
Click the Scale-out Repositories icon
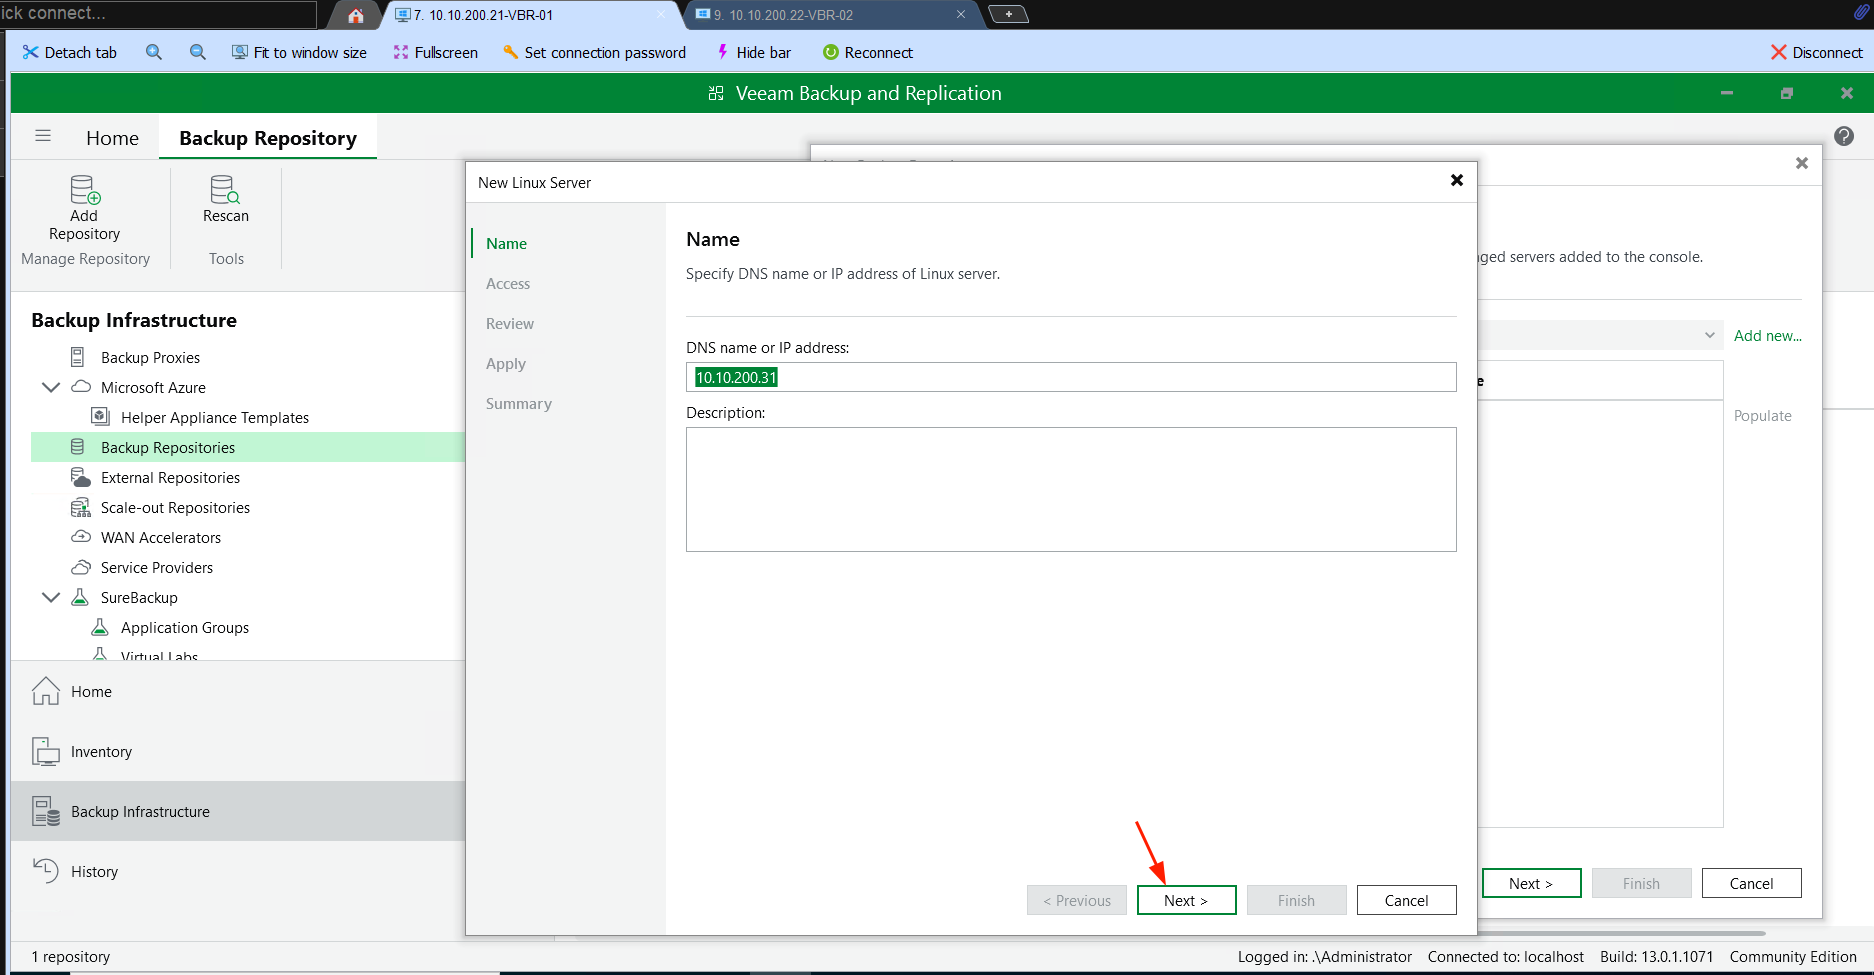(x=80, y=507)
